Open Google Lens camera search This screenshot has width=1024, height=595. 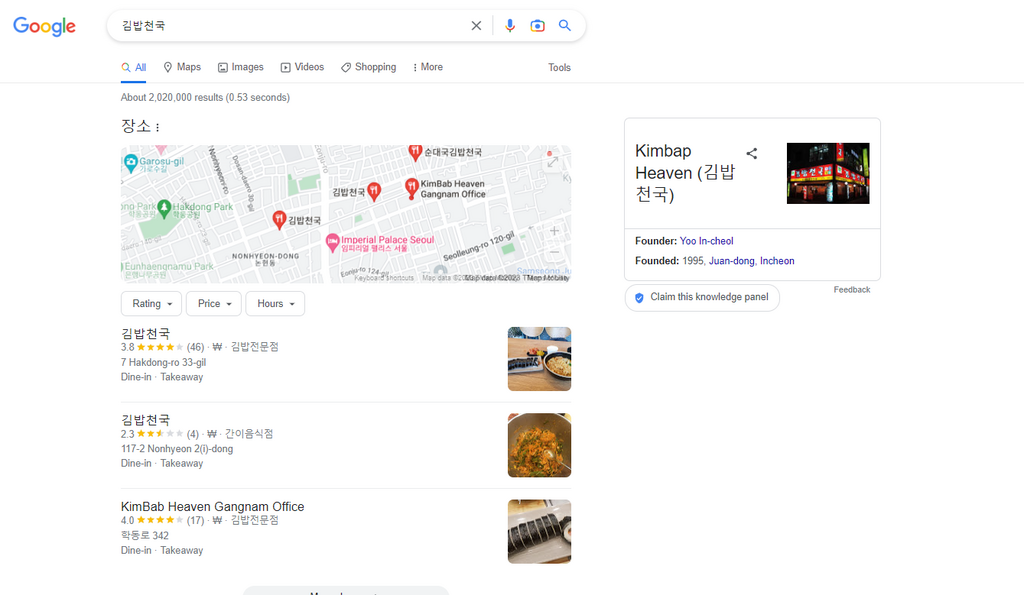point(537,25)
